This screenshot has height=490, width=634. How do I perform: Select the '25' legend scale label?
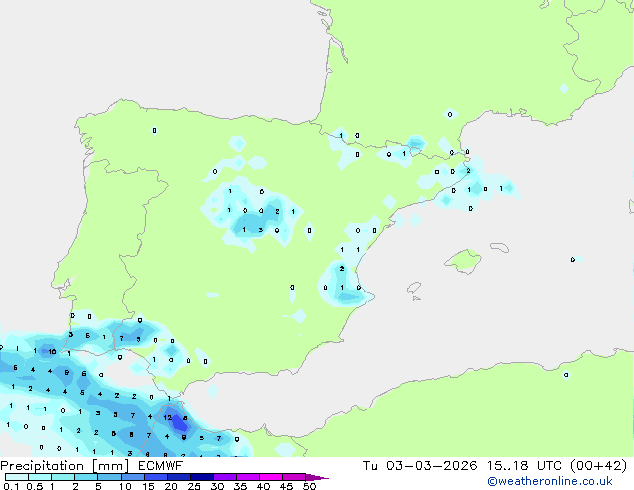(194, 486)
